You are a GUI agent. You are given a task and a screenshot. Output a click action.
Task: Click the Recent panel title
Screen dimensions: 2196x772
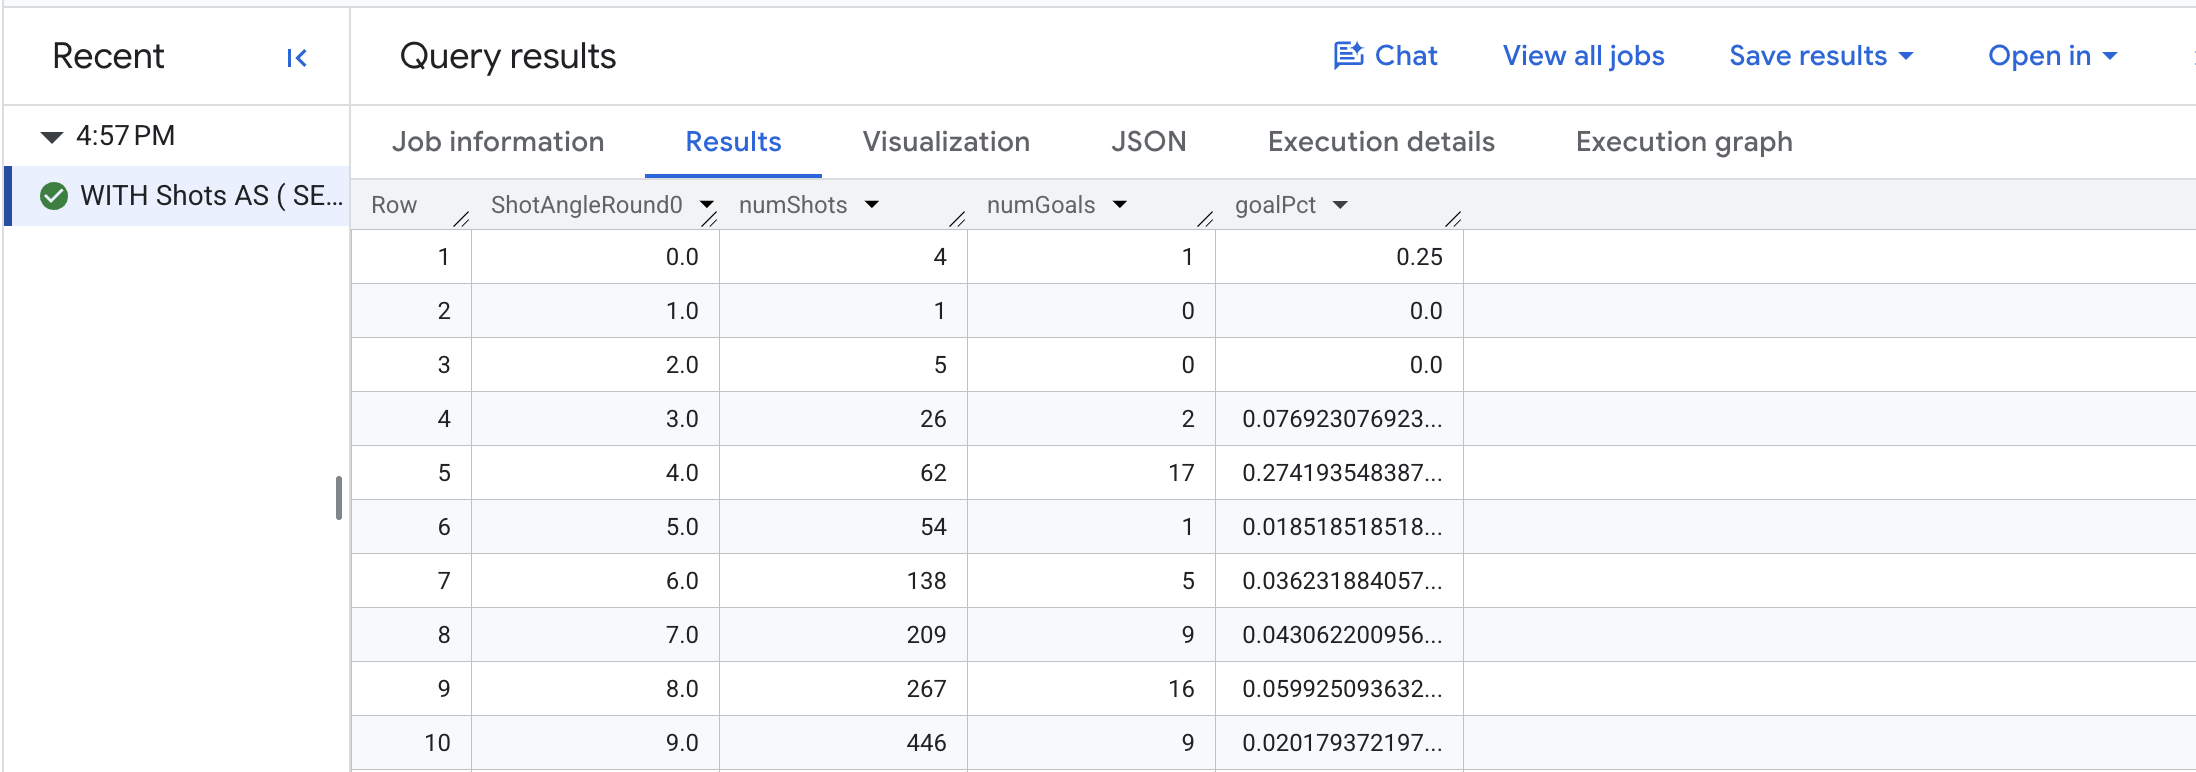click(x=108, y=56)
